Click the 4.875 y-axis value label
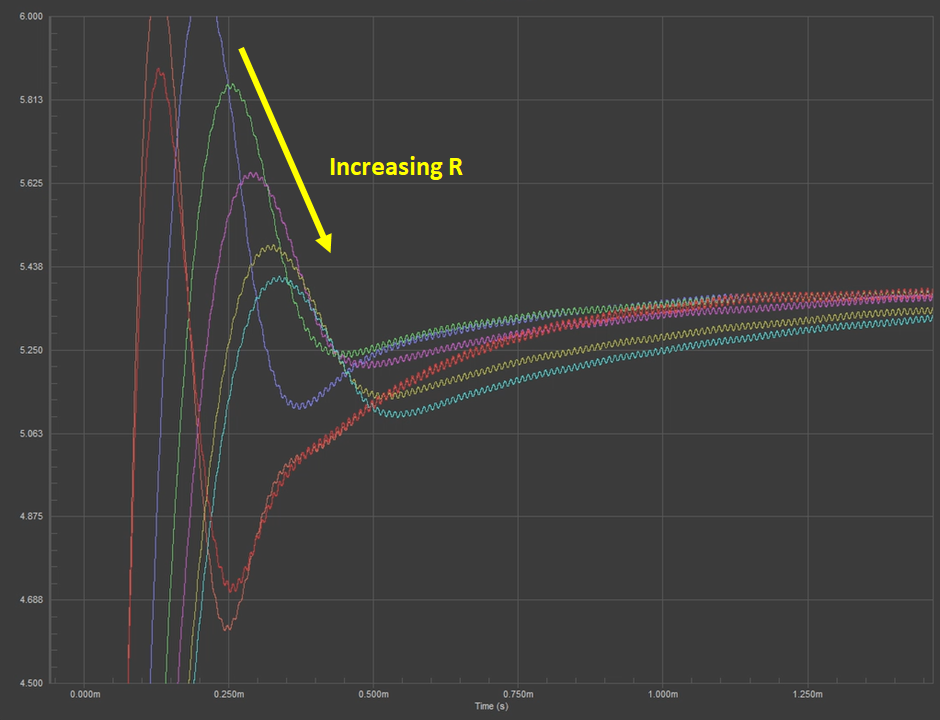The width and height of the screenshot is (940, 720). coord(31,516)
